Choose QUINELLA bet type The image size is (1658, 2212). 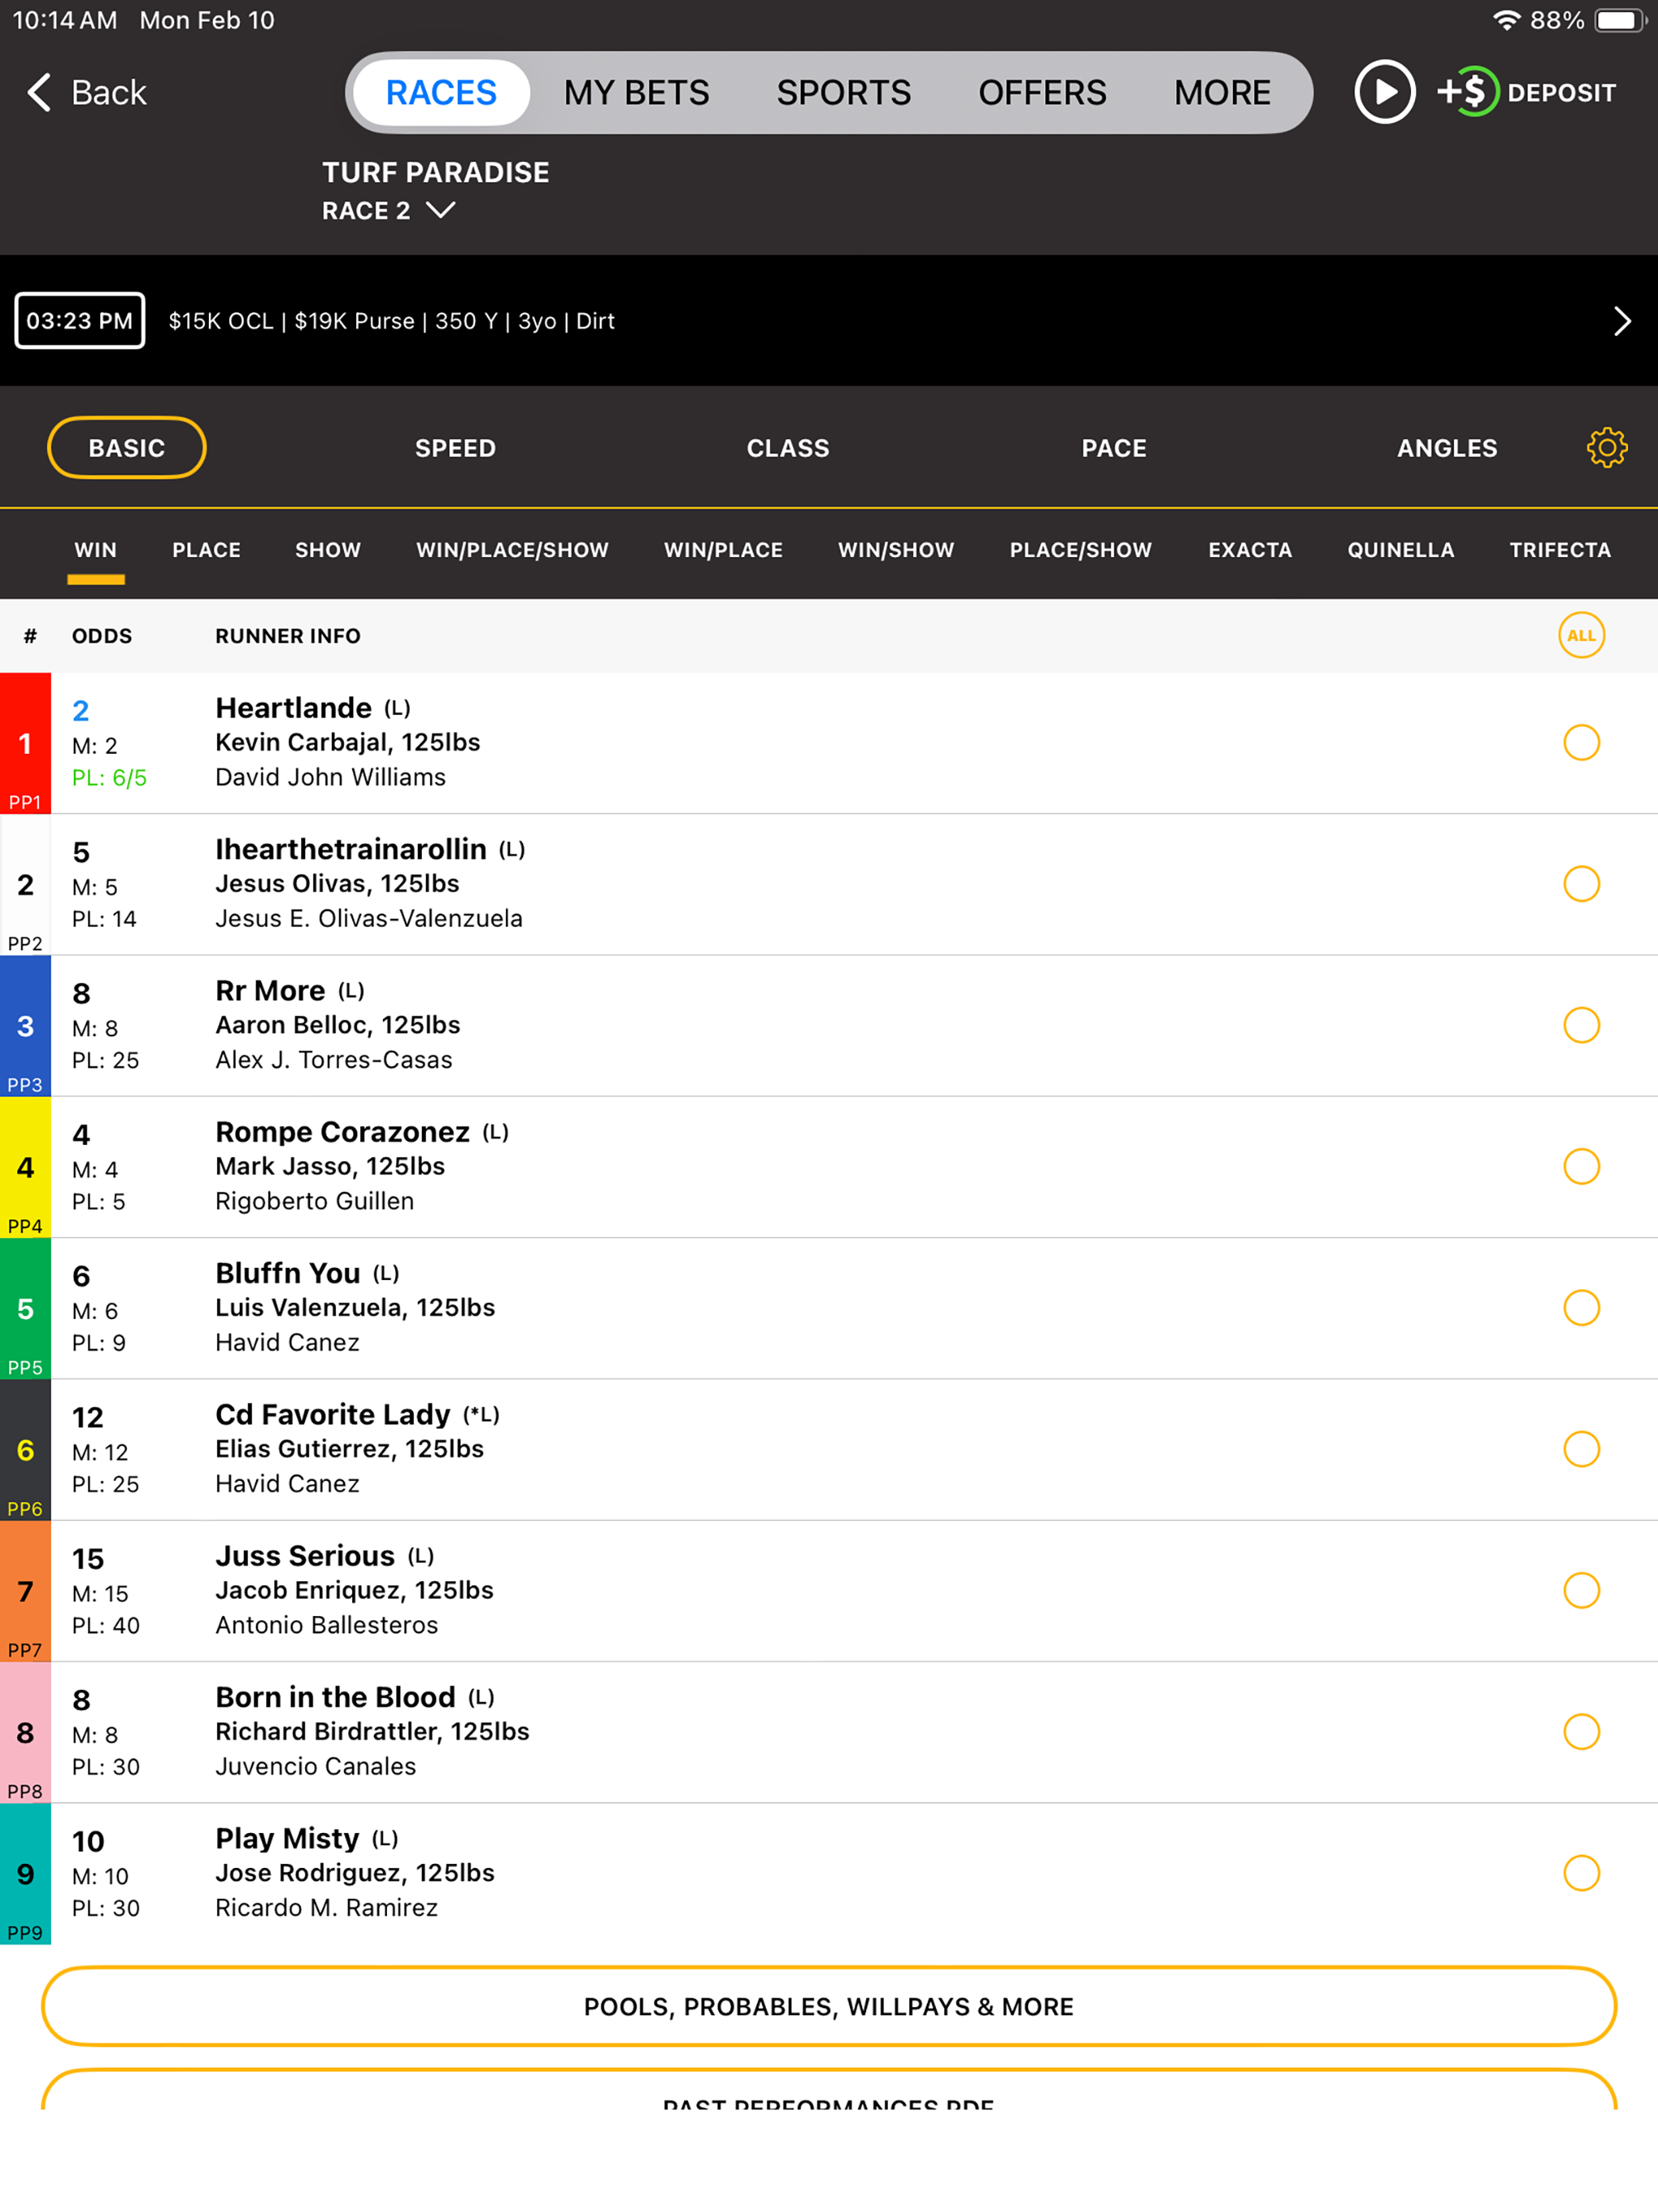1400,549
